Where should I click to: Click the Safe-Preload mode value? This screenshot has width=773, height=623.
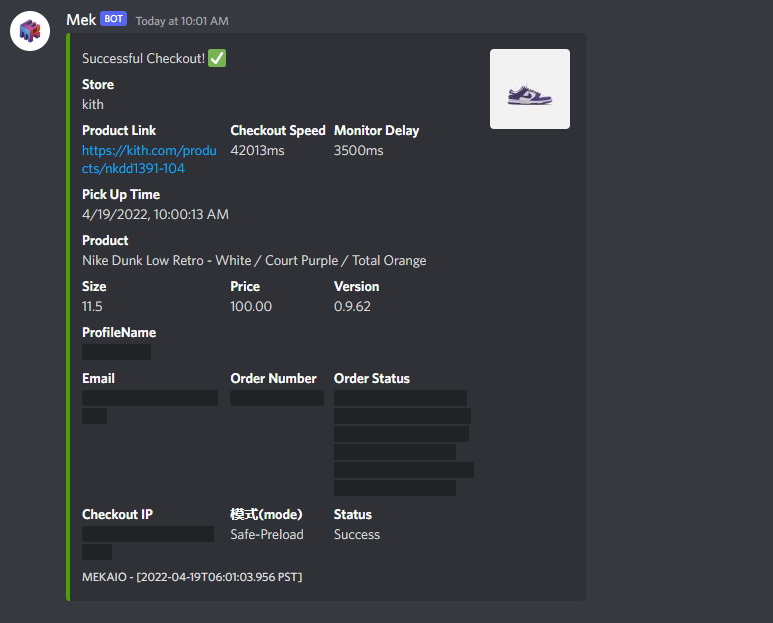click(x=267, y=534)
